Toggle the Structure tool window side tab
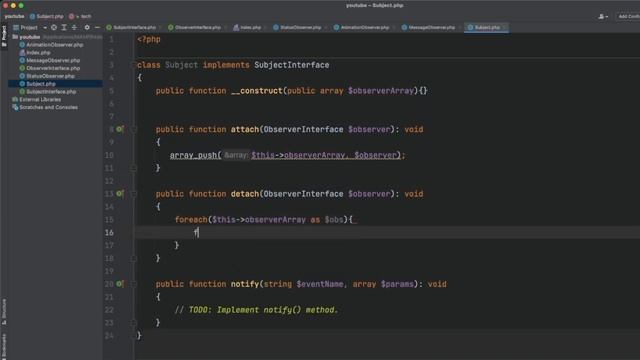The height and width of the screenshot is (360, 640). [4, 312]
